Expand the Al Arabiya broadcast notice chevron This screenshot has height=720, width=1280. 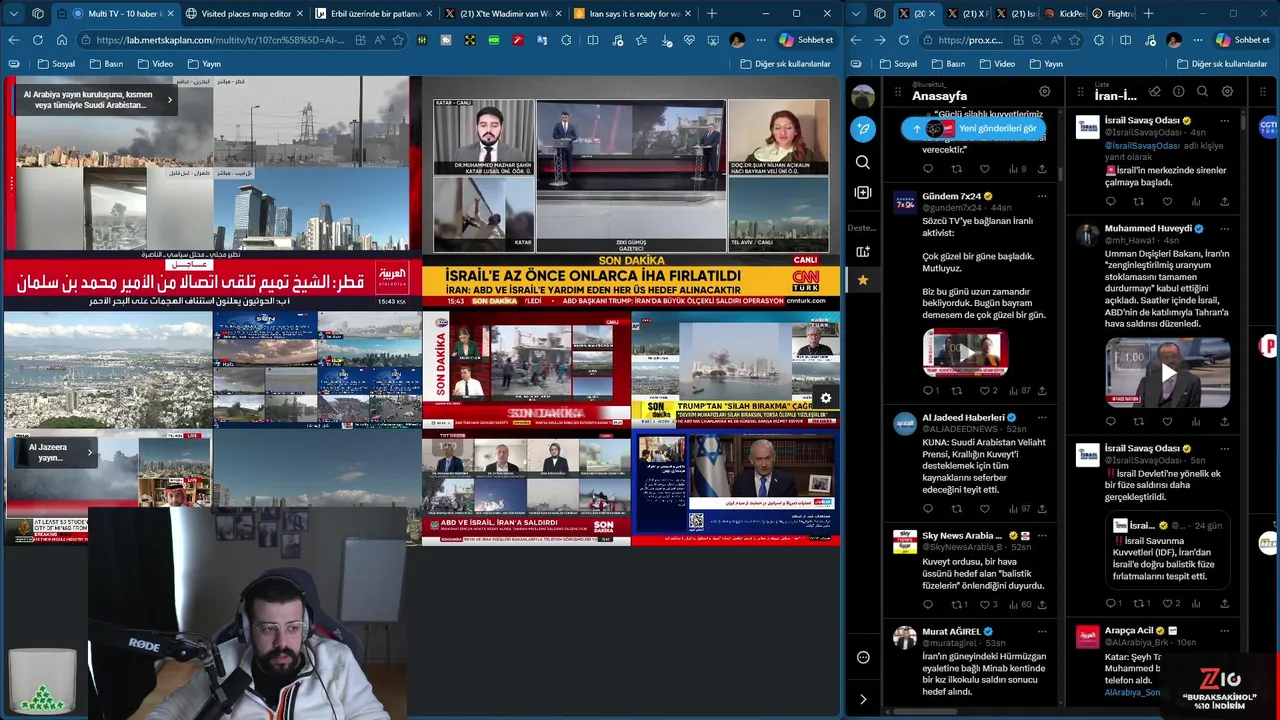(x=169, y=99)
